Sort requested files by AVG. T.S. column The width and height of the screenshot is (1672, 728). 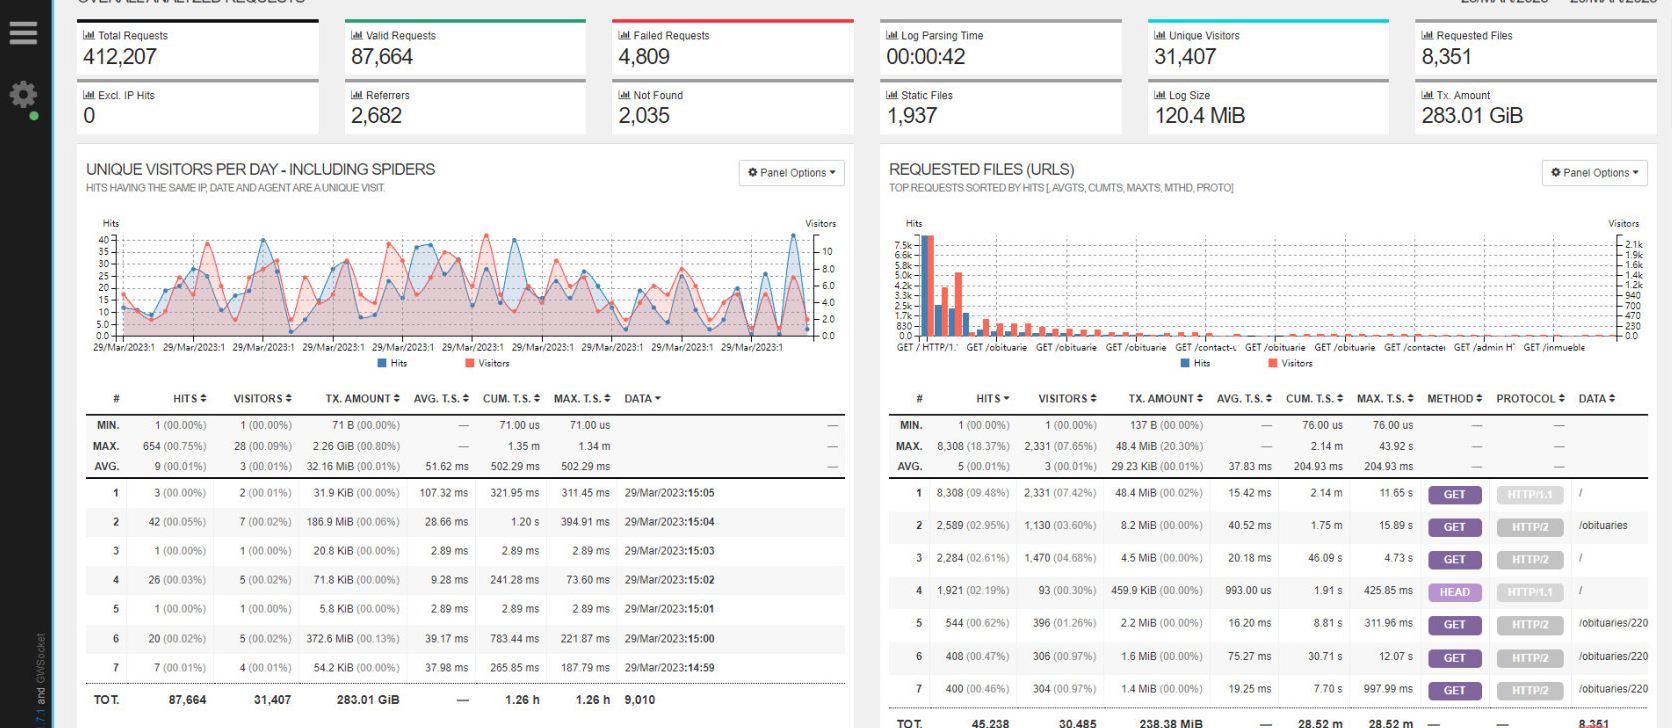tap(1244, 398)
